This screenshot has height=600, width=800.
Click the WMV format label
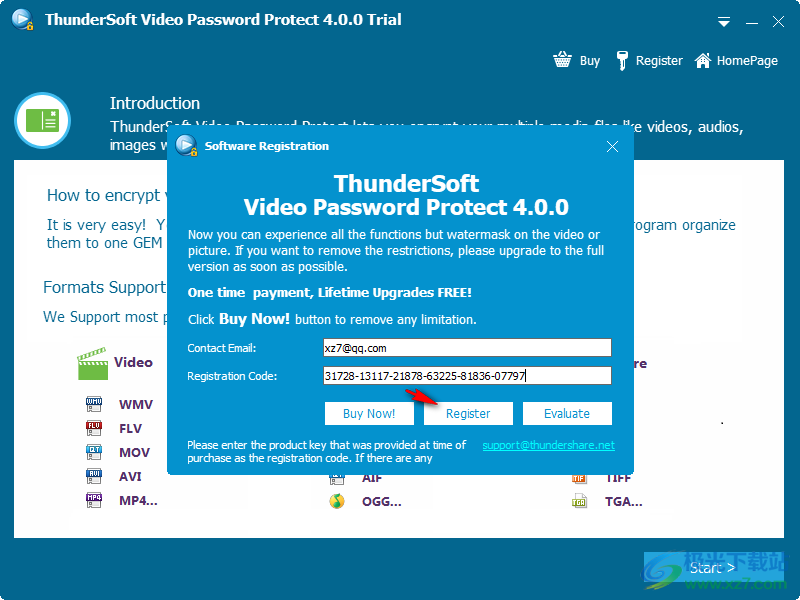pos(136,405)
